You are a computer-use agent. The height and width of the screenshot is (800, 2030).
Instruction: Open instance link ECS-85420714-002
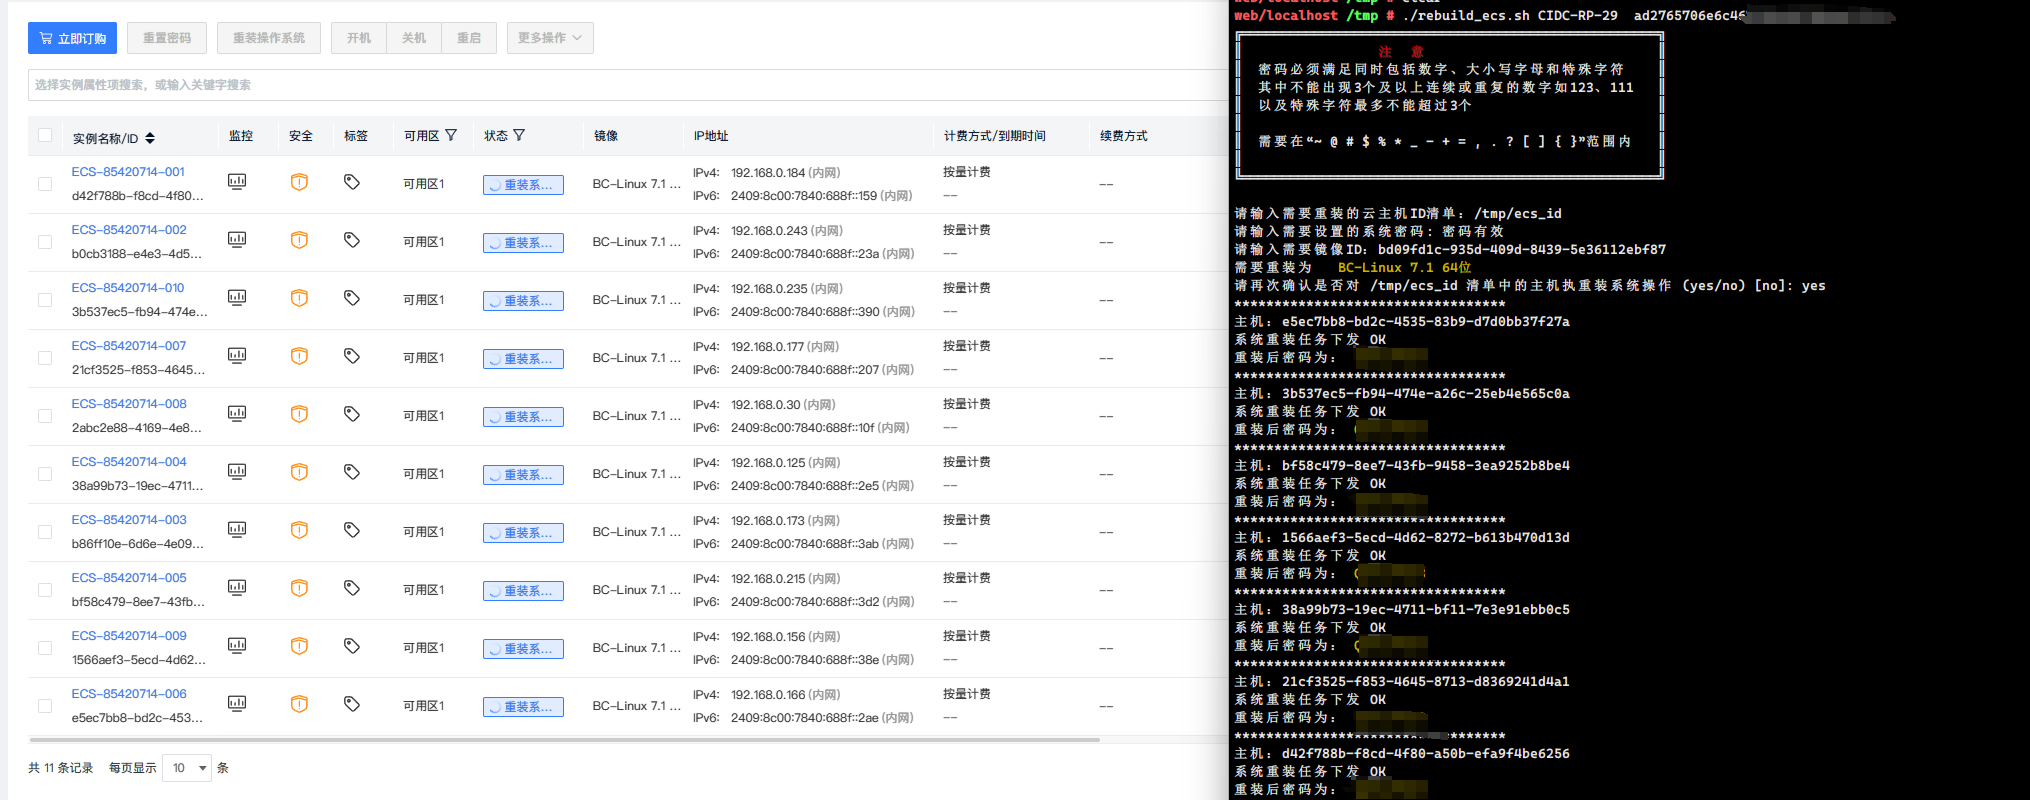(129, 230)
